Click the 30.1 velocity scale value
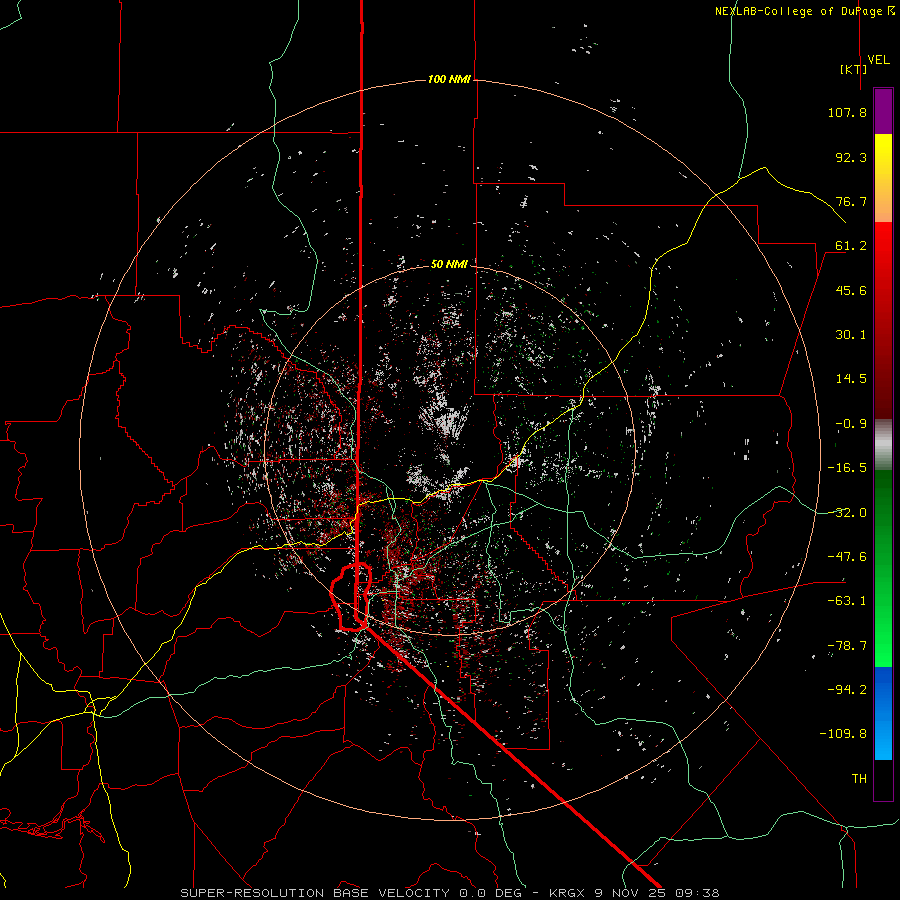Image resolution: width=900 pixels, height=900 pixels. click(851, 335)
